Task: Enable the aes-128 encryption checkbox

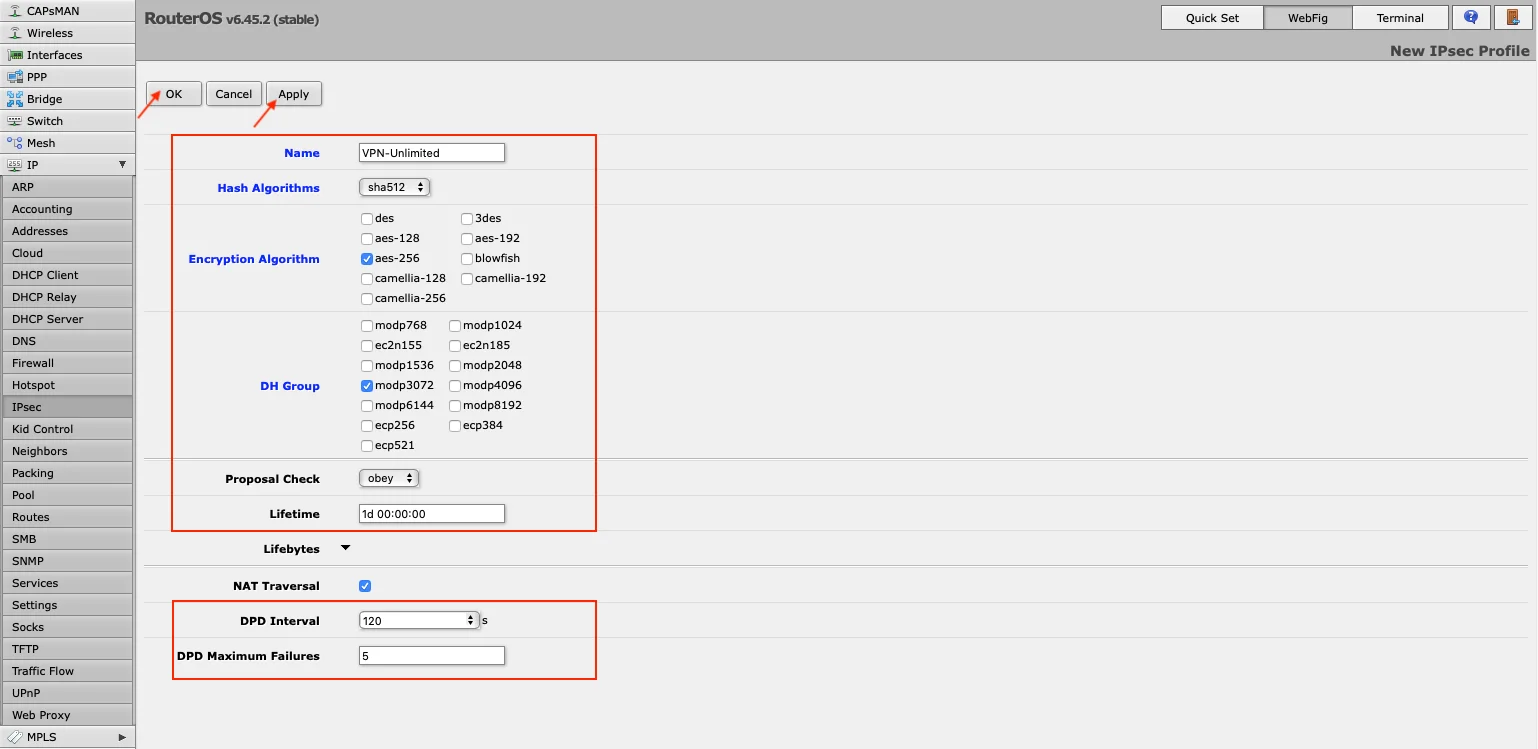Action: (x=367, y=239)
